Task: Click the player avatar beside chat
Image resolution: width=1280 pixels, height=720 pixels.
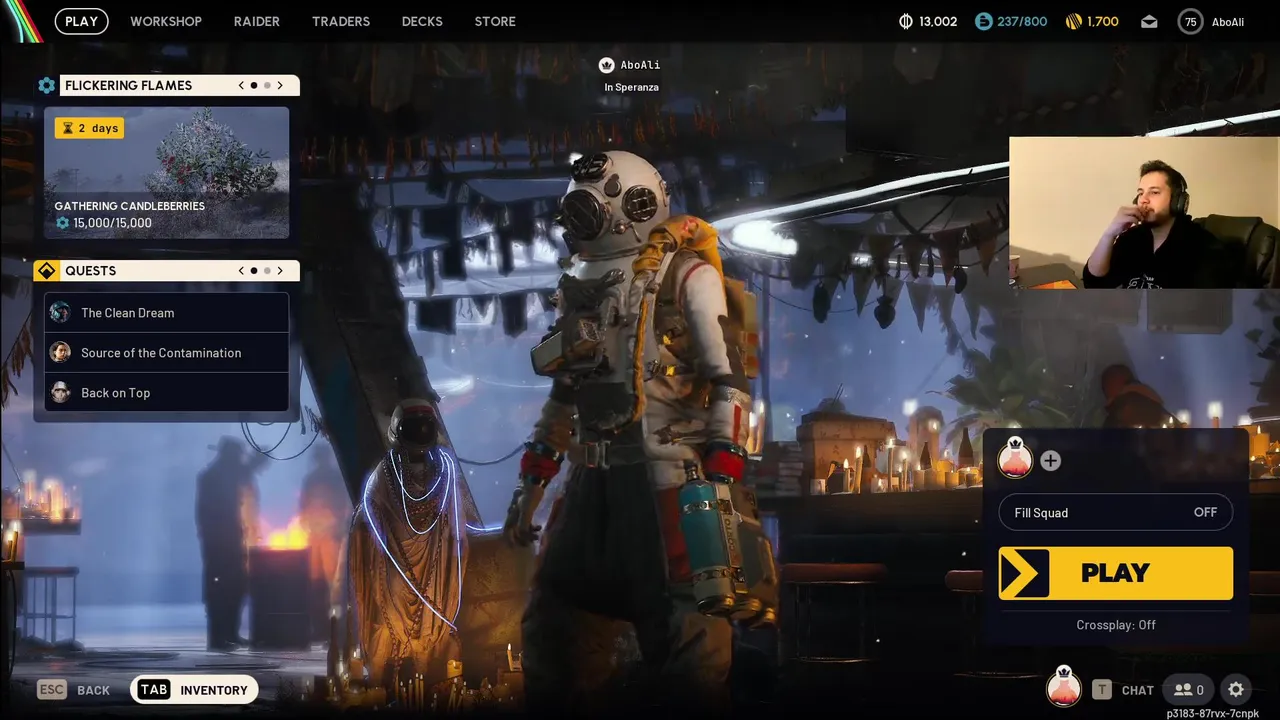Action: (x=1064, y=688)
